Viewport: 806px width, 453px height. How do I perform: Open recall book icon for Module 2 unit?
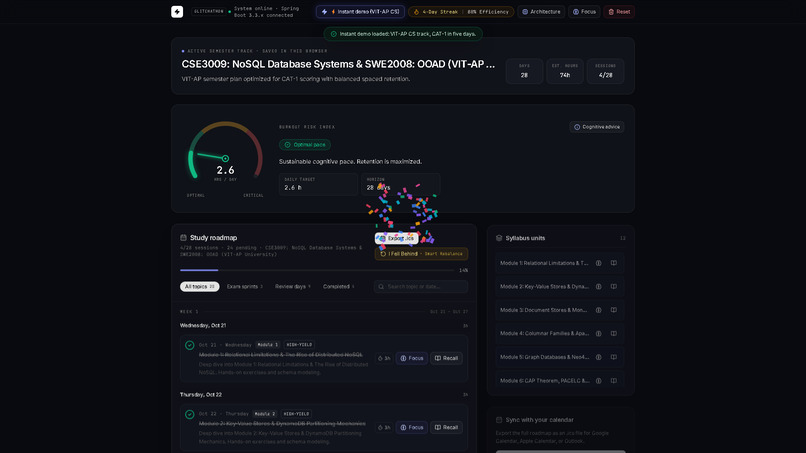(614, 286)
